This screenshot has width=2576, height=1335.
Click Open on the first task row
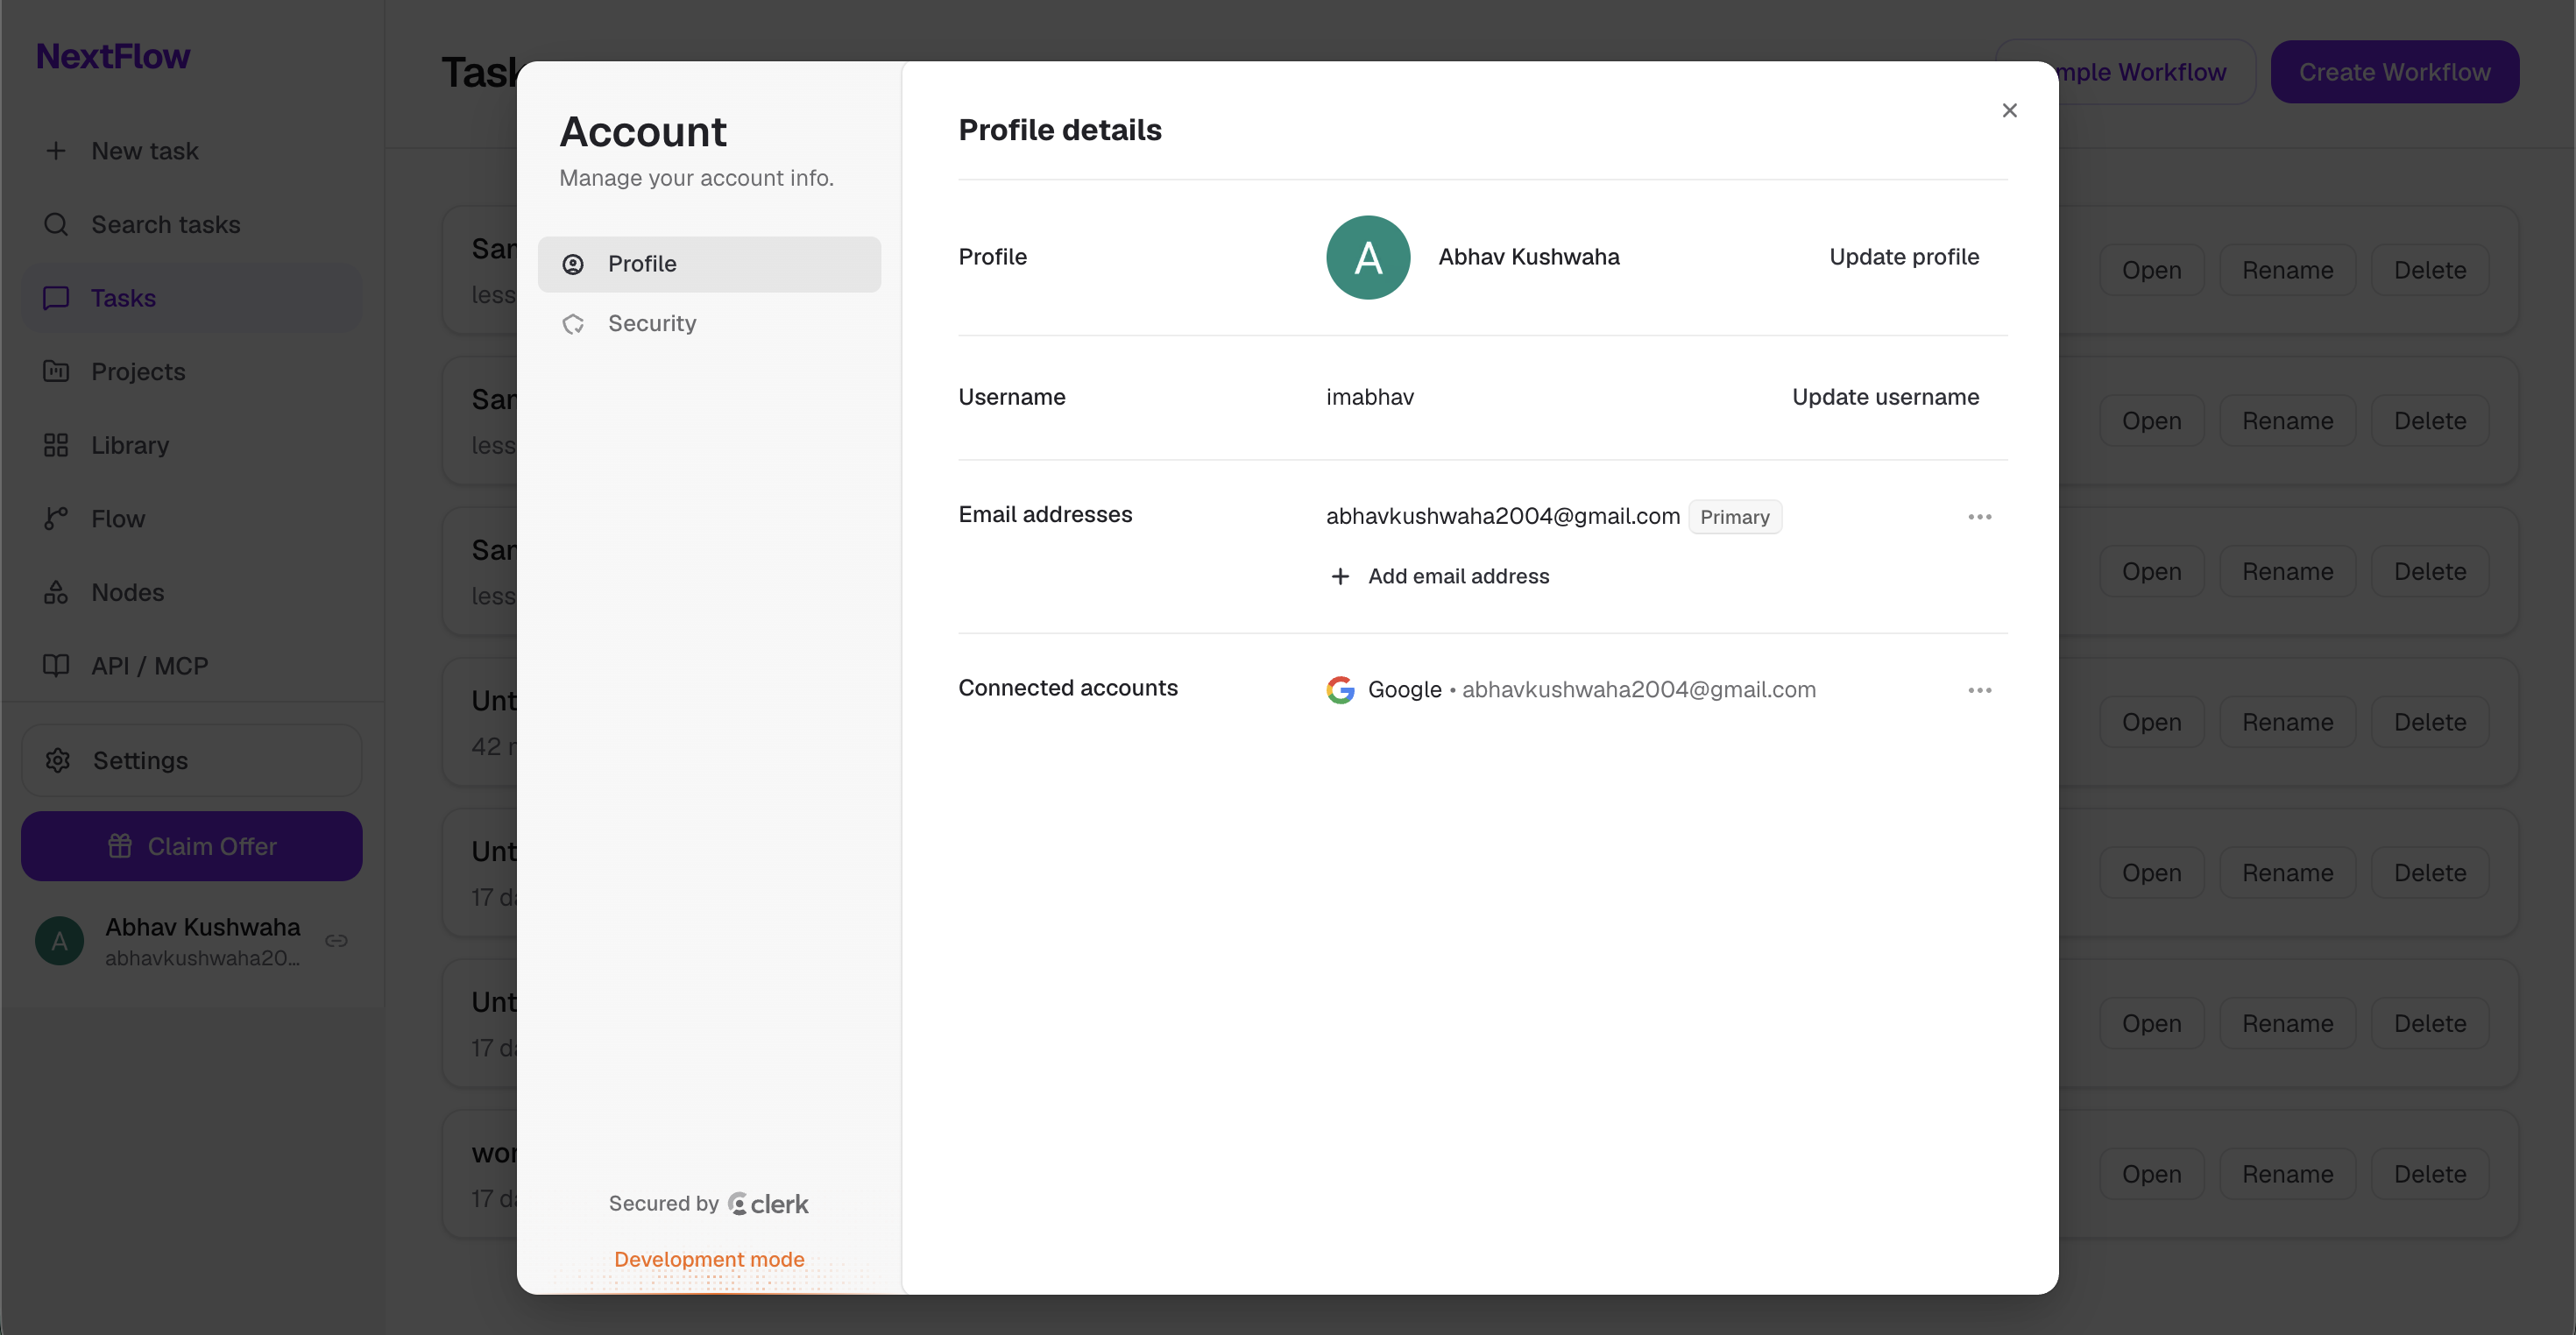[x=2151, y=270]
